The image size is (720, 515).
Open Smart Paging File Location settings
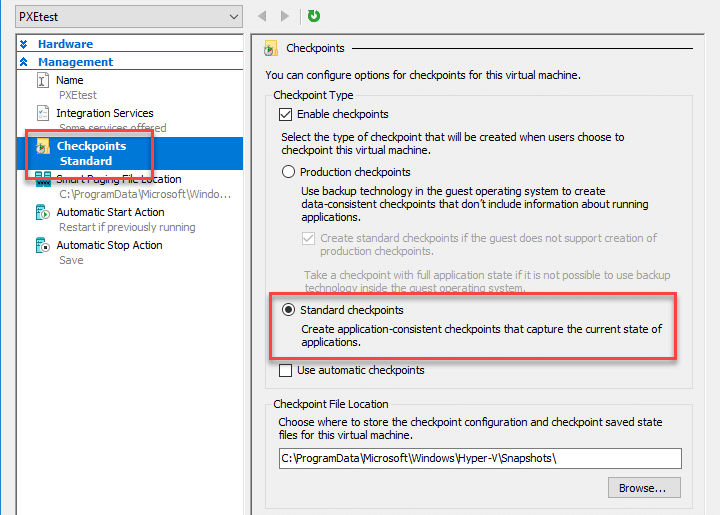pyautogui.click(x=119, y=179)
